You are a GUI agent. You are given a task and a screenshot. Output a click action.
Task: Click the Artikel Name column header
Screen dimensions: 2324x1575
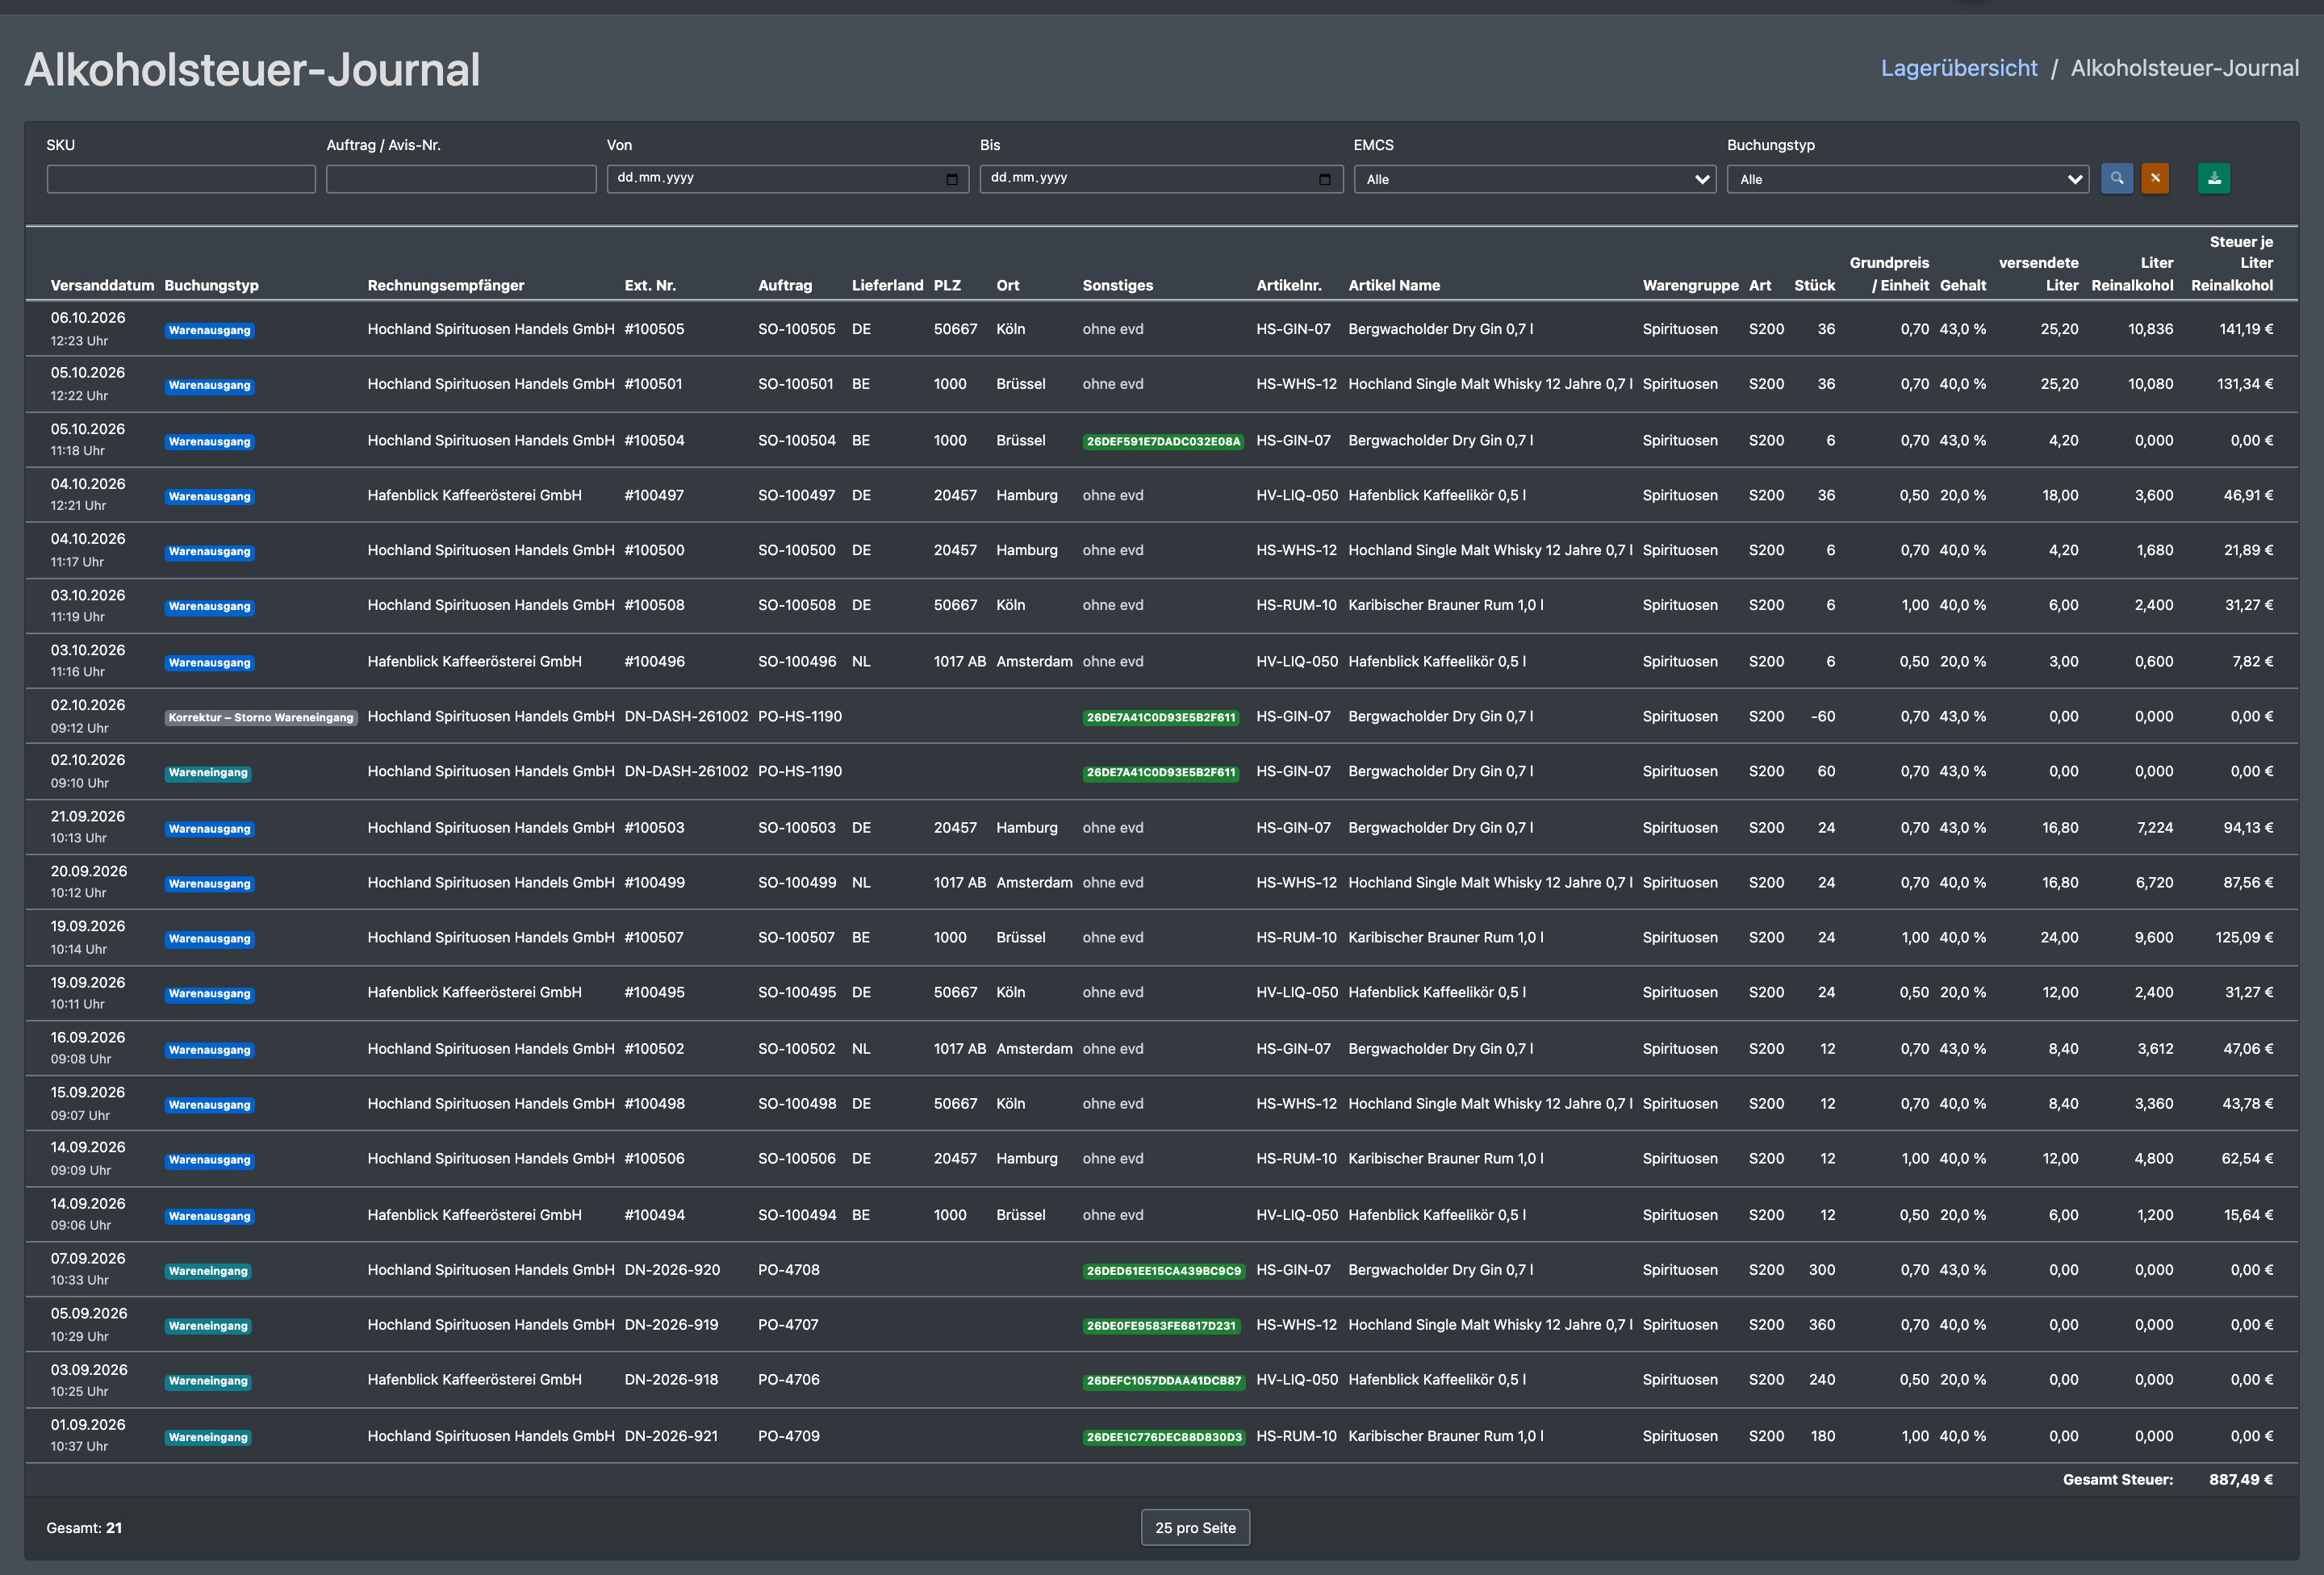coord(1394,285)
